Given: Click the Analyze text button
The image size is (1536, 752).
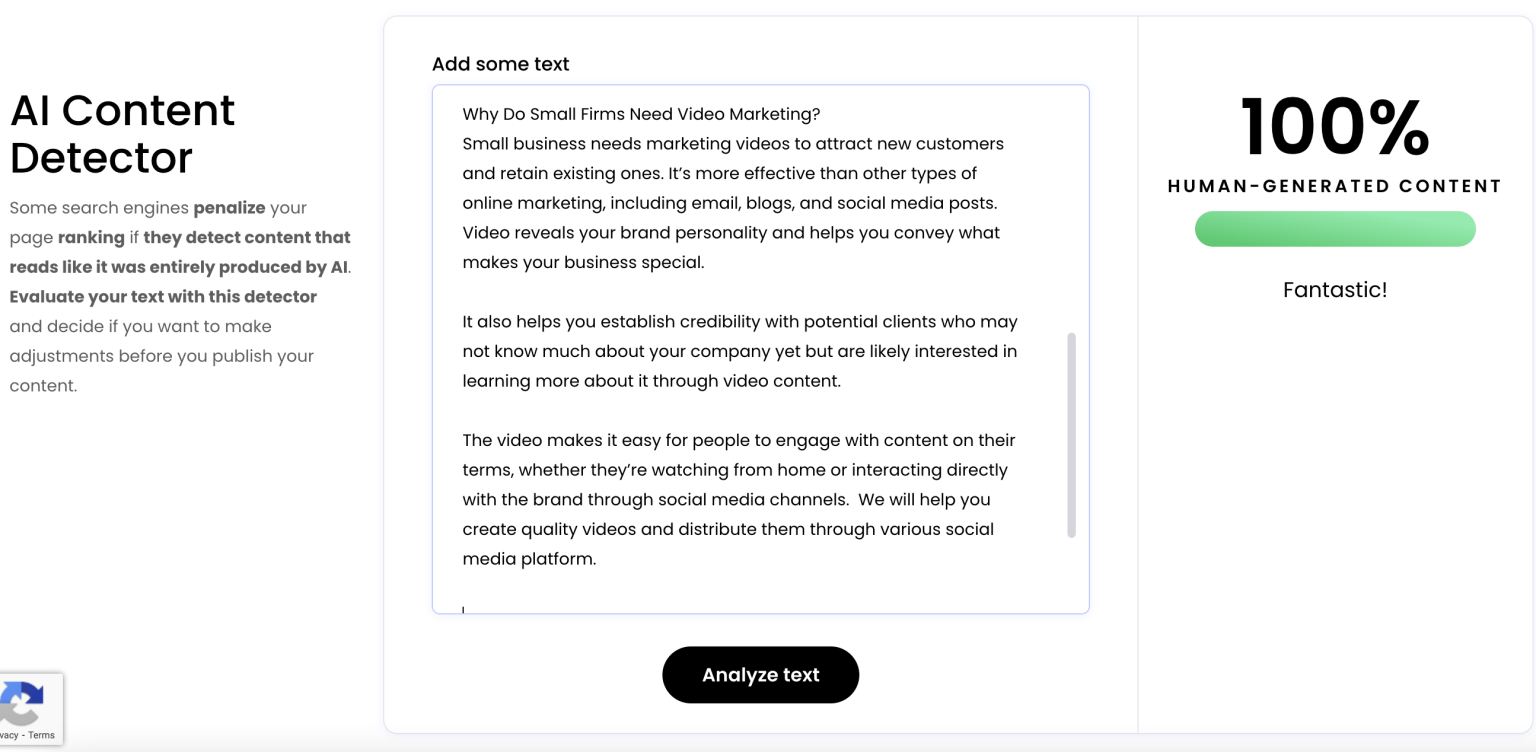Looking at the screenshot, I should tap(760, 675).
